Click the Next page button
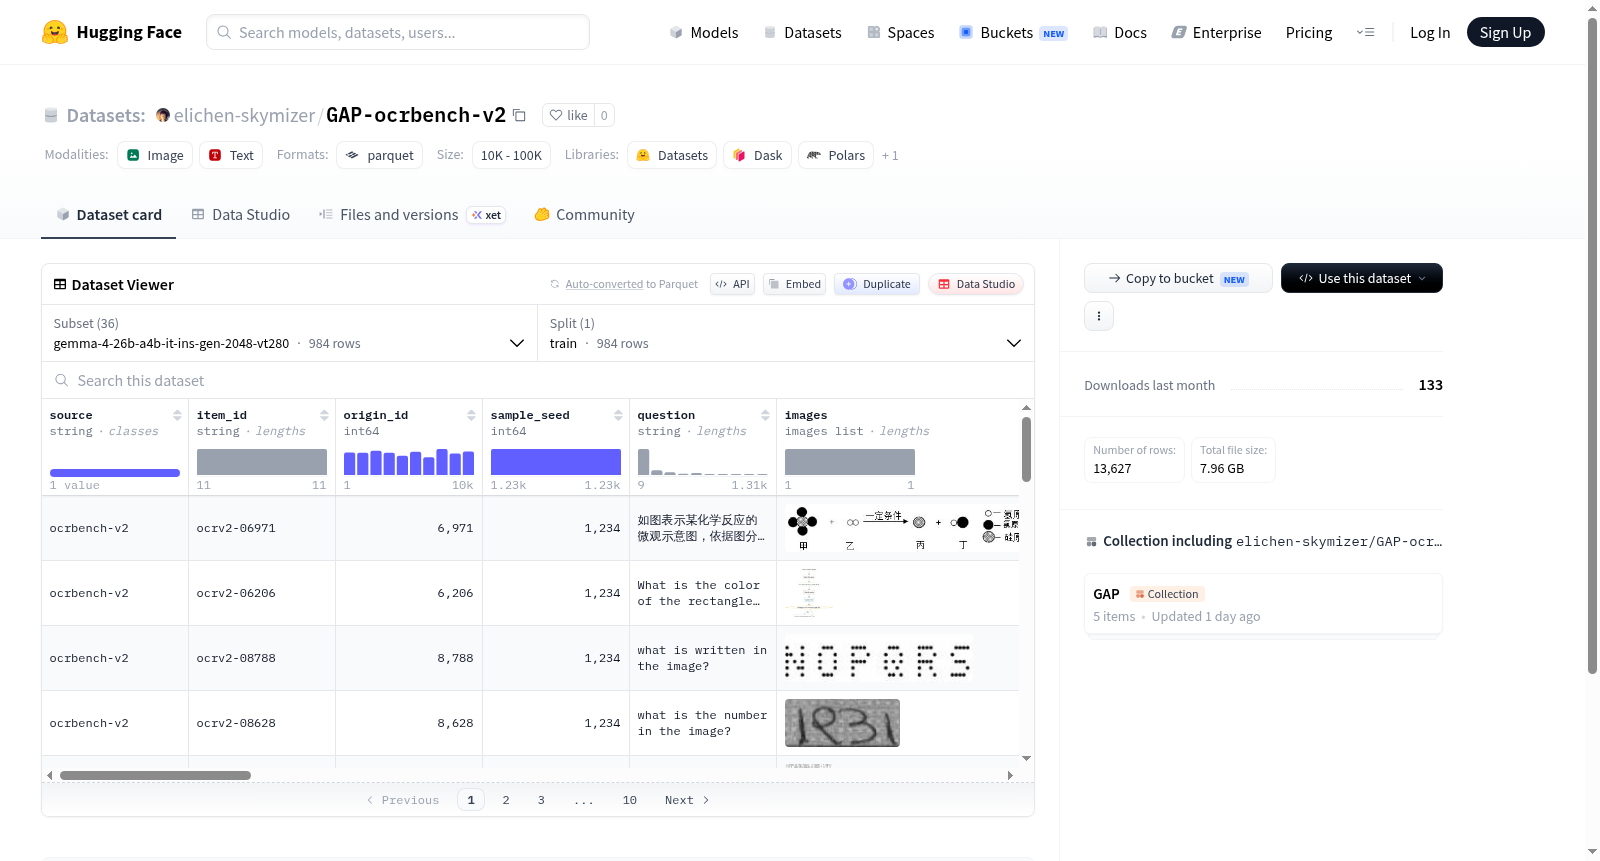 tap(687, 800)
